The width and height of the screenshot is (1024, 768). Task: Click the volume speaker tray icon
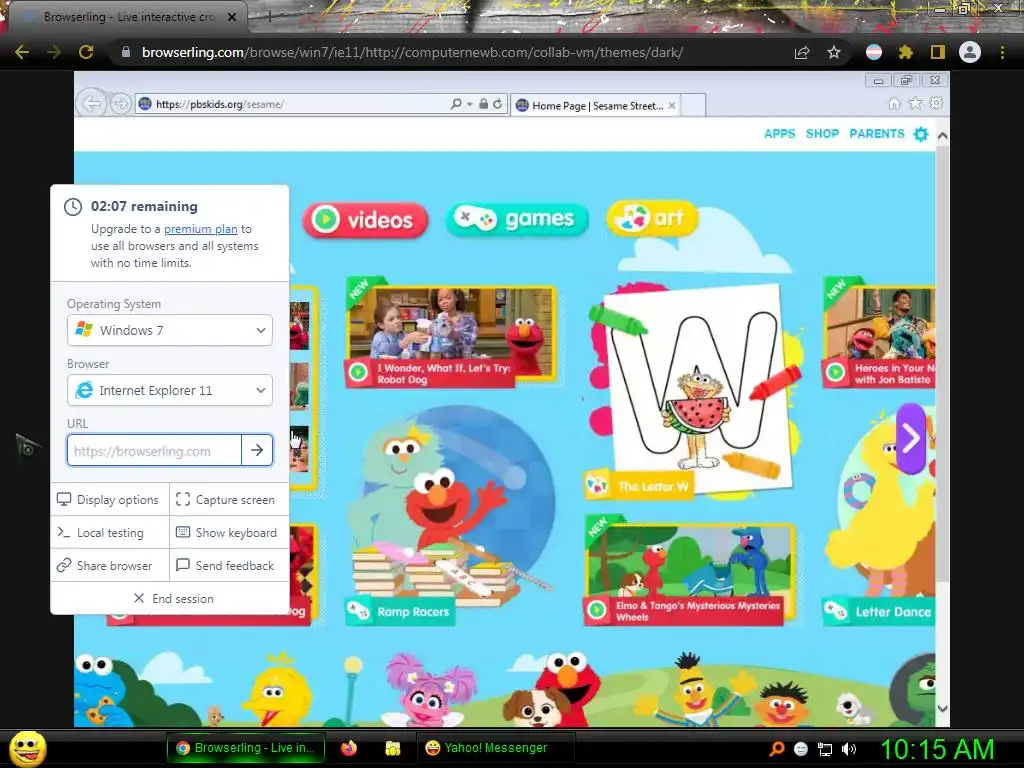[x=849, y=749]
